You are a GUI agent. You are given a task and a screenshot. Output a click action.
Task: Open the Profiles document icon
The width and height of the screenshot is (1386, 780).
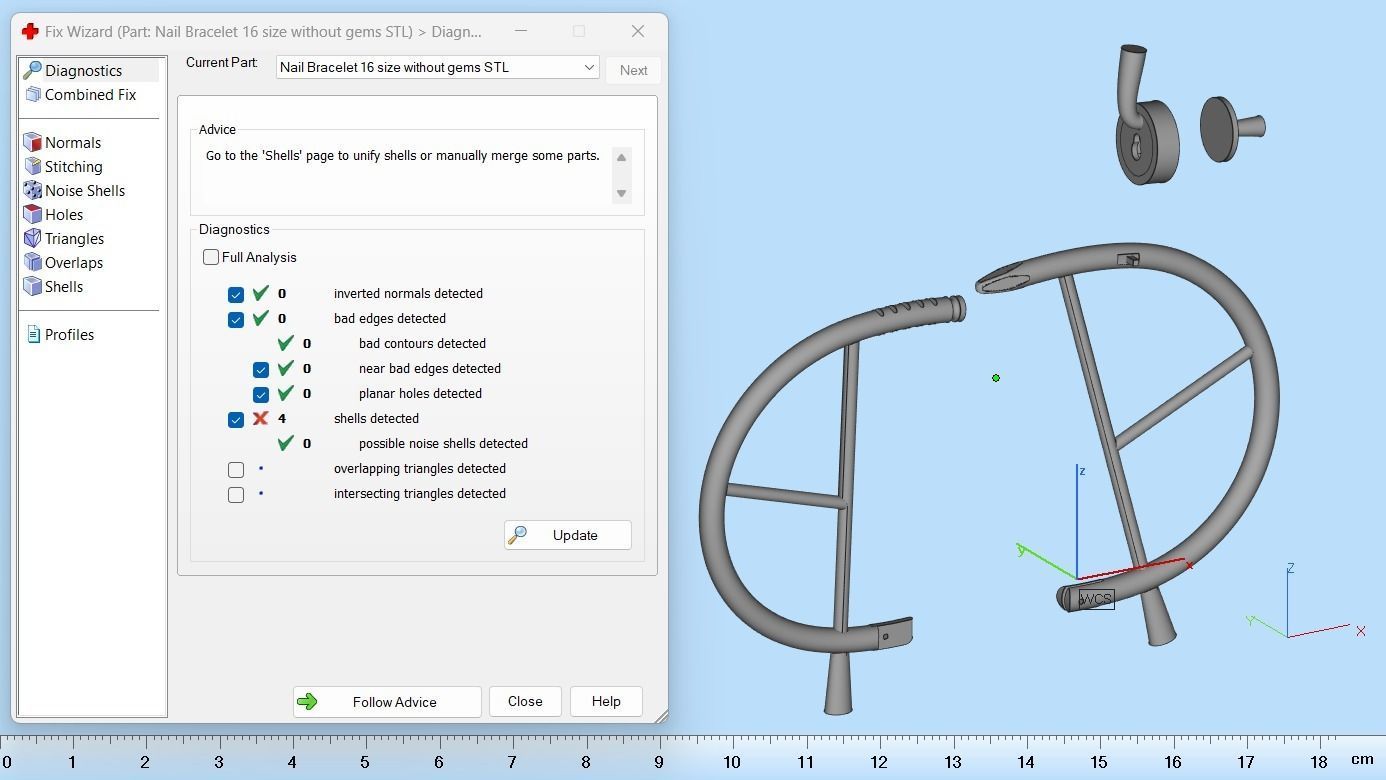[34, 334]
